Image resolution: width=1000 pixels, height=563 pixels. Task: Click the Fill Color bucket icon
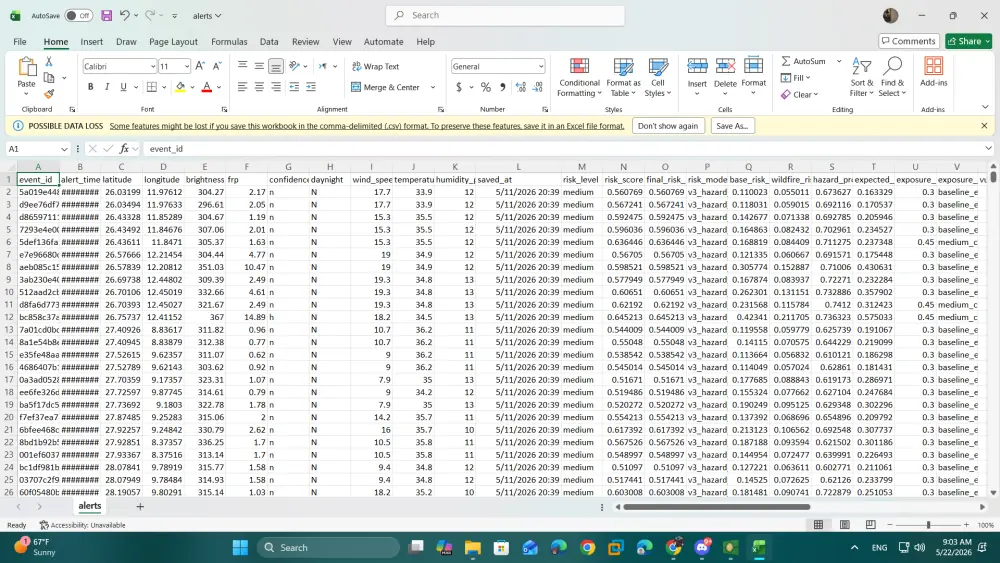pos(180,87)
